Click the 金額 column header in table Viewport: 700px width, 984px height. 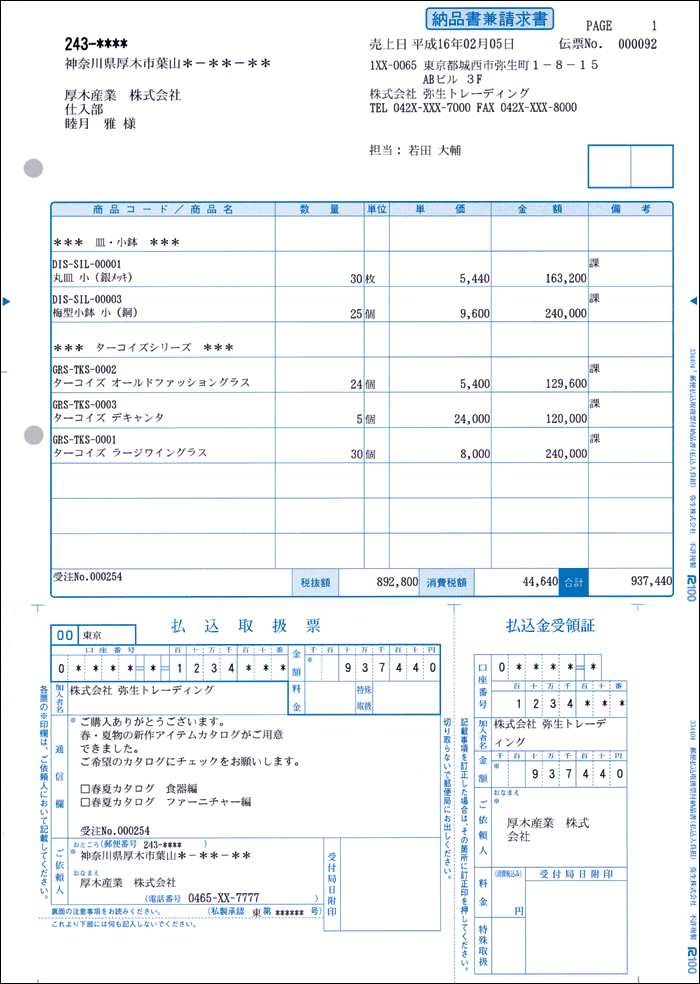pos(540,210)
